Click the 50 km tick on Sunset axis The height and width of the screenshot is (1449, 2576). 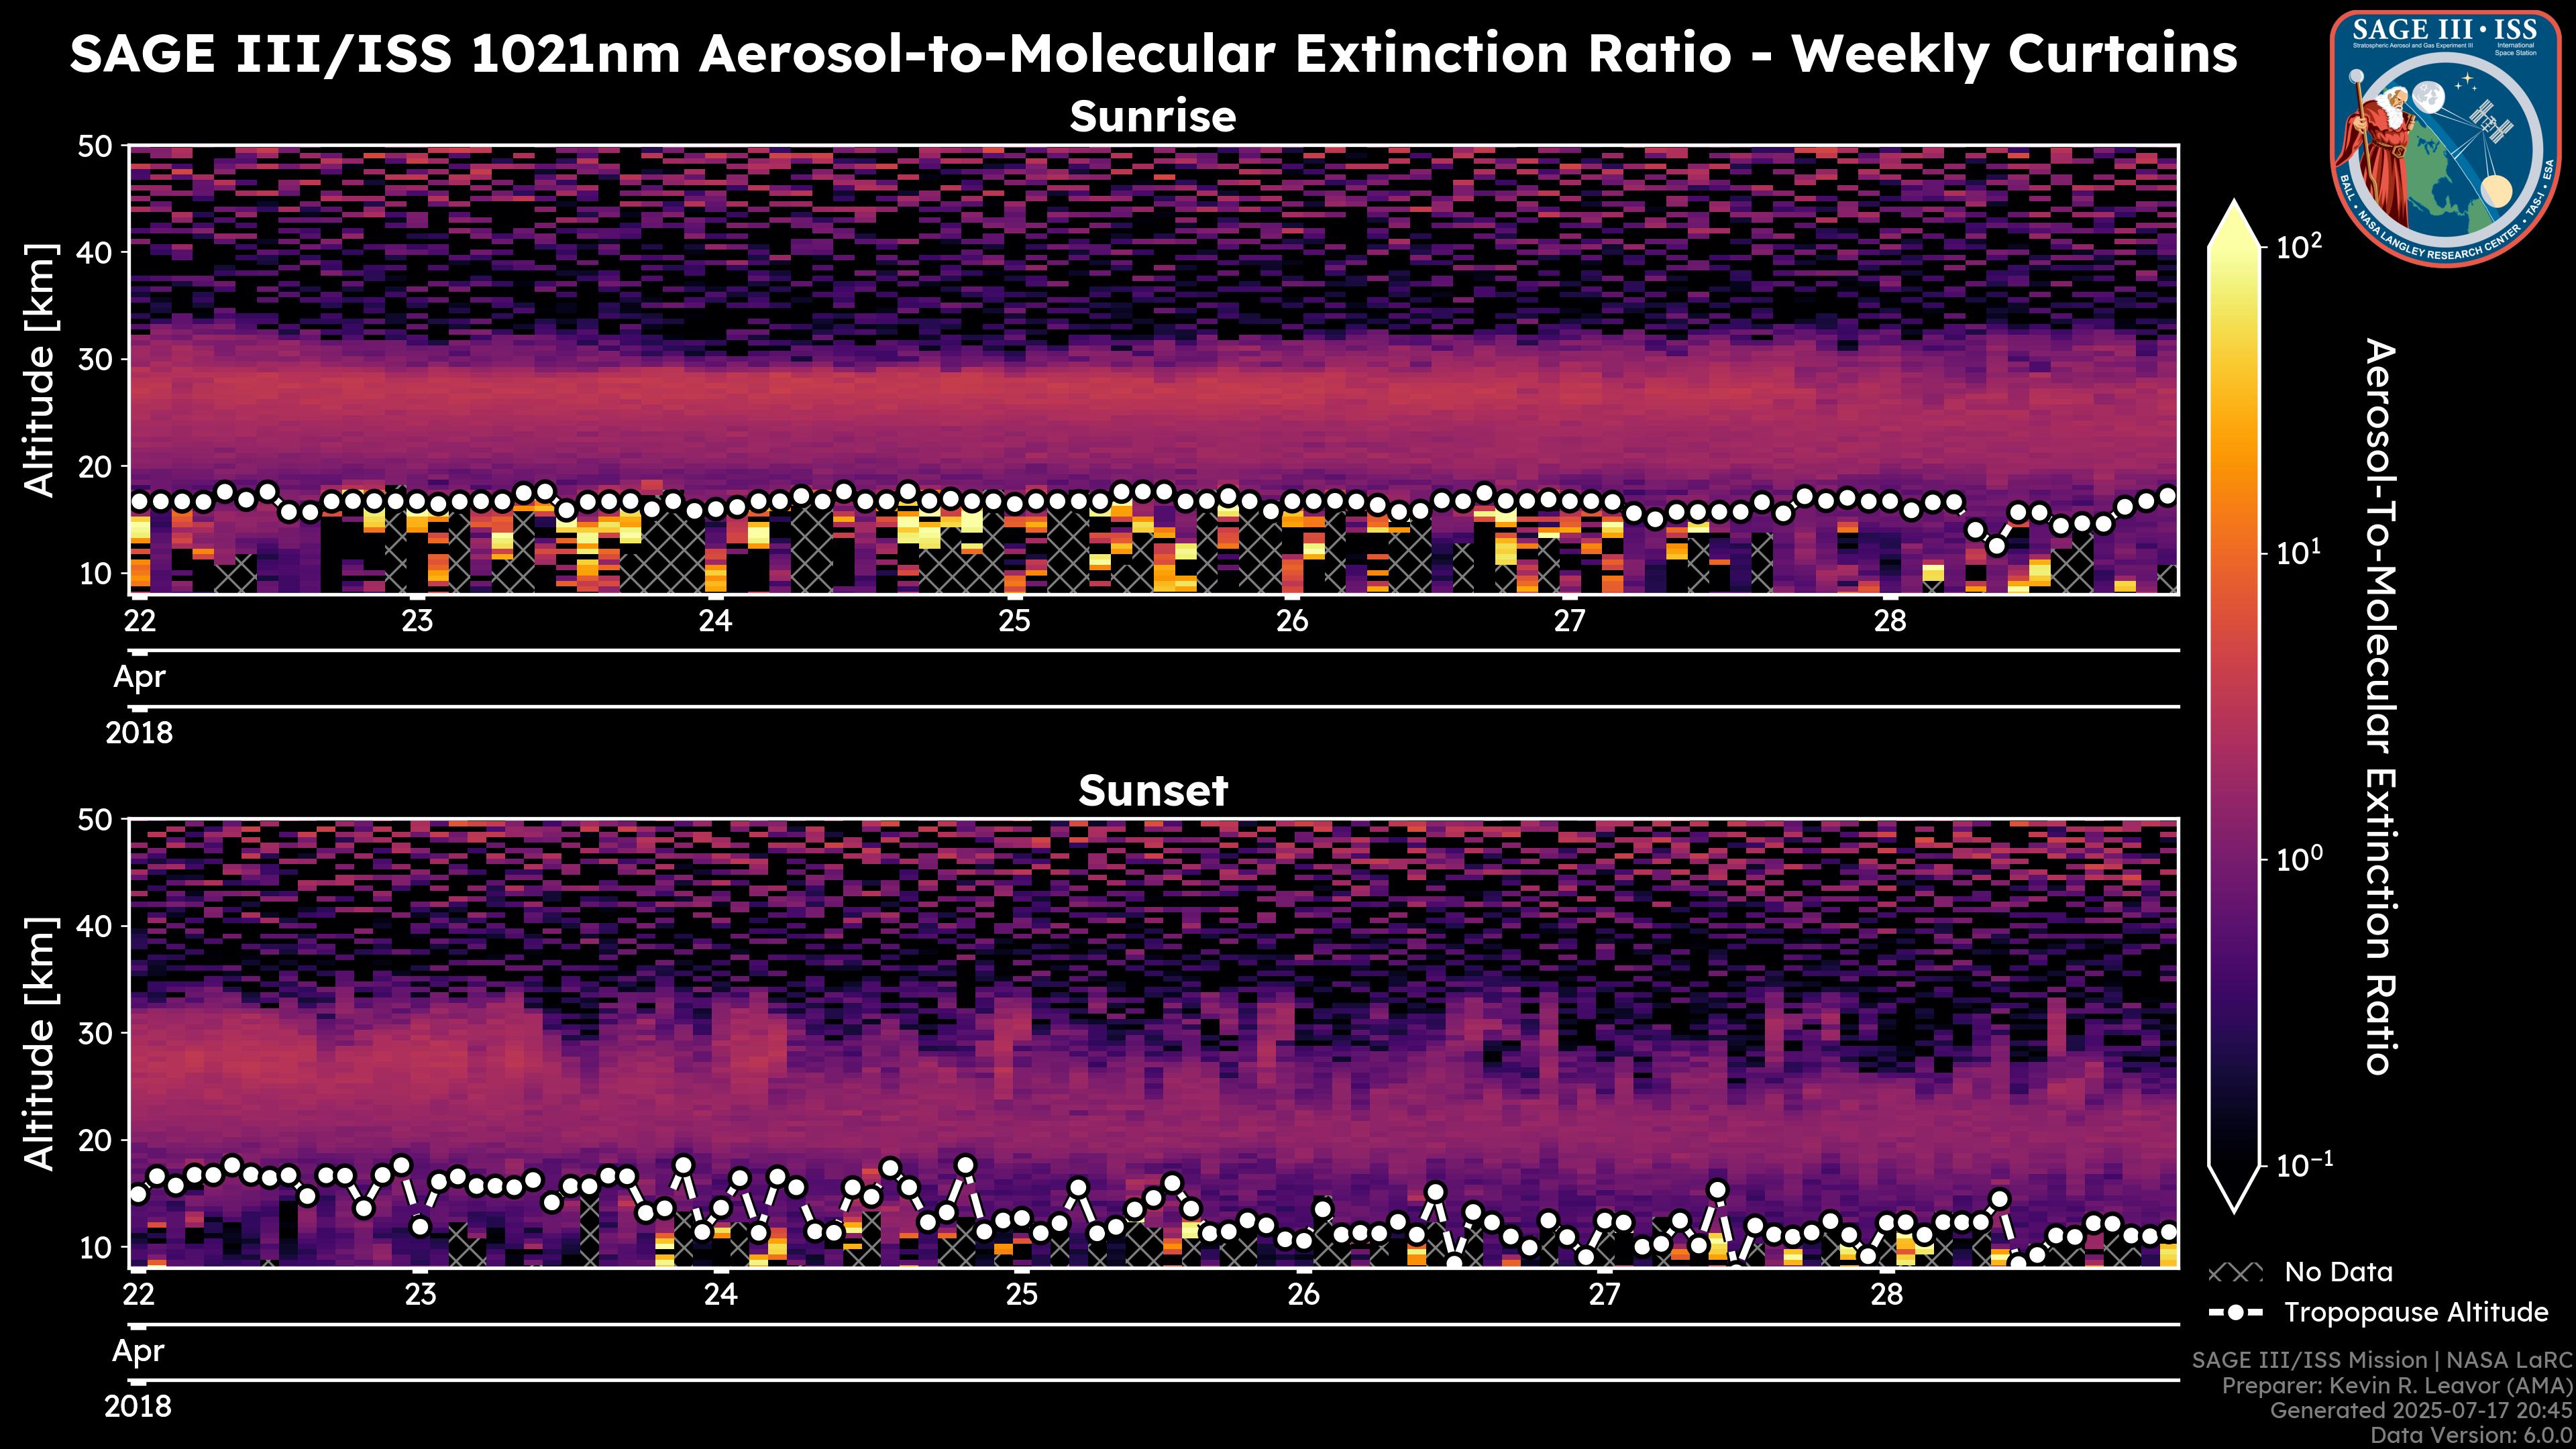(x=96, y=820)
